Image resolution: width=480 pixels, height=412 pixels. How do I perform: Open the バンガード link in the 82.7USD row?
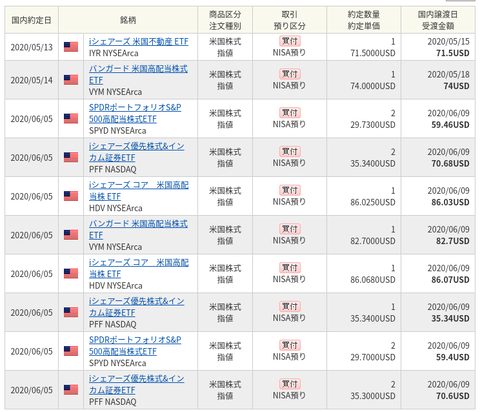click(138, 230)
